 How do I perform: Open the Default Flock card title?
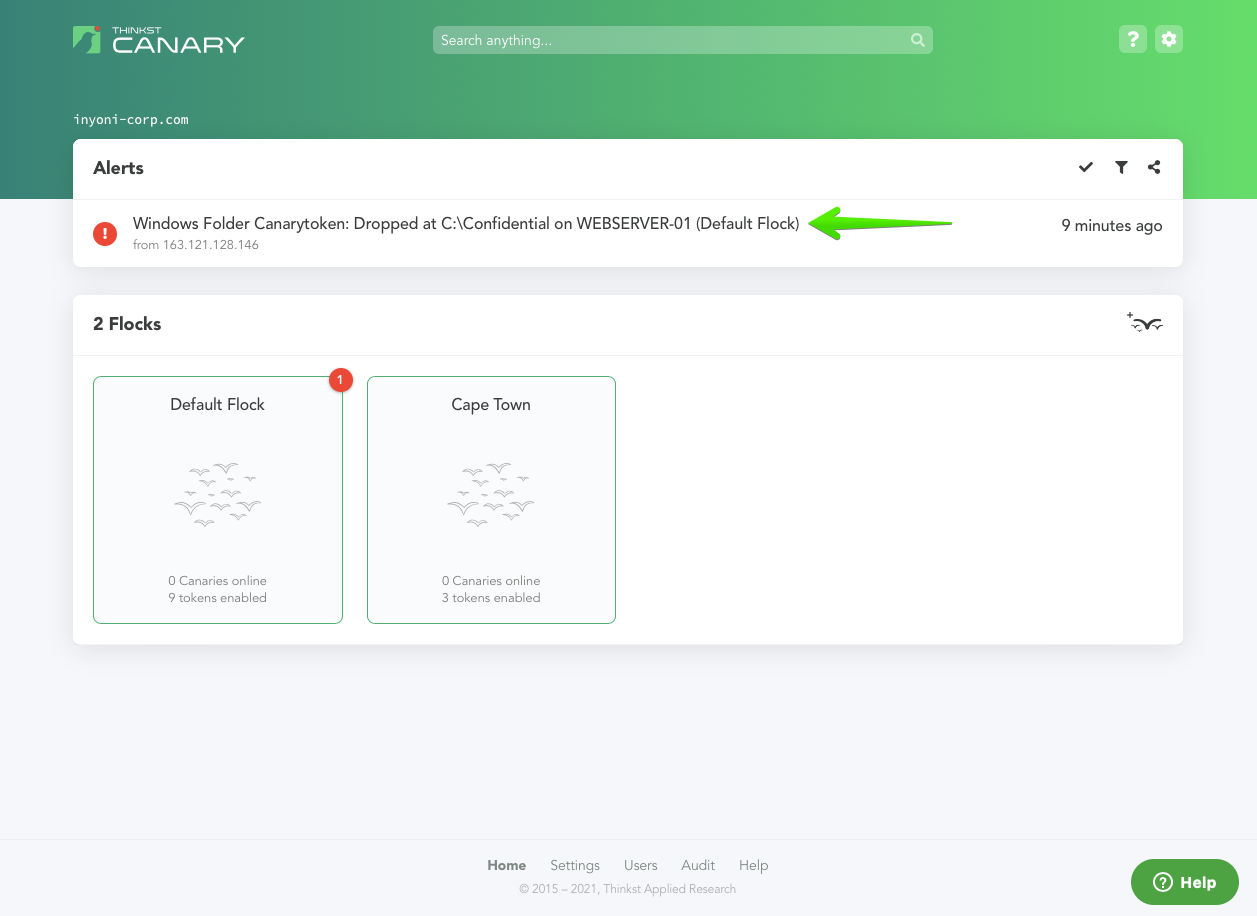(218, 404)
